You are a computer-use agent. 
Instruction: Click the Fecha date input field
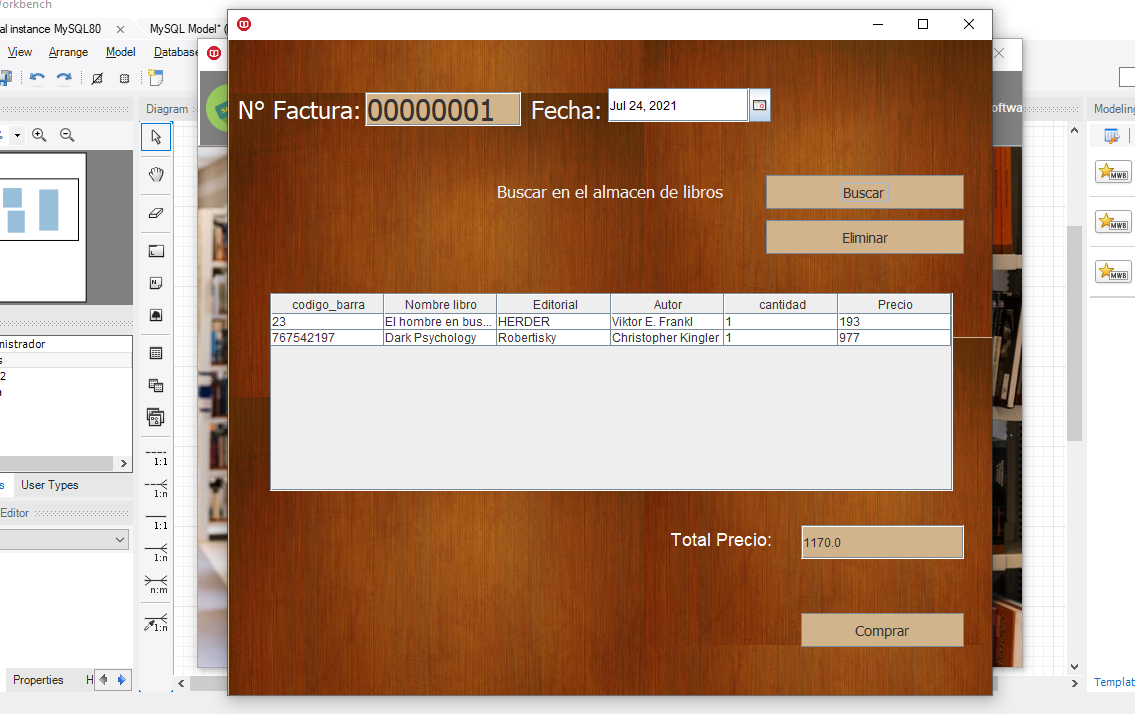678,106
